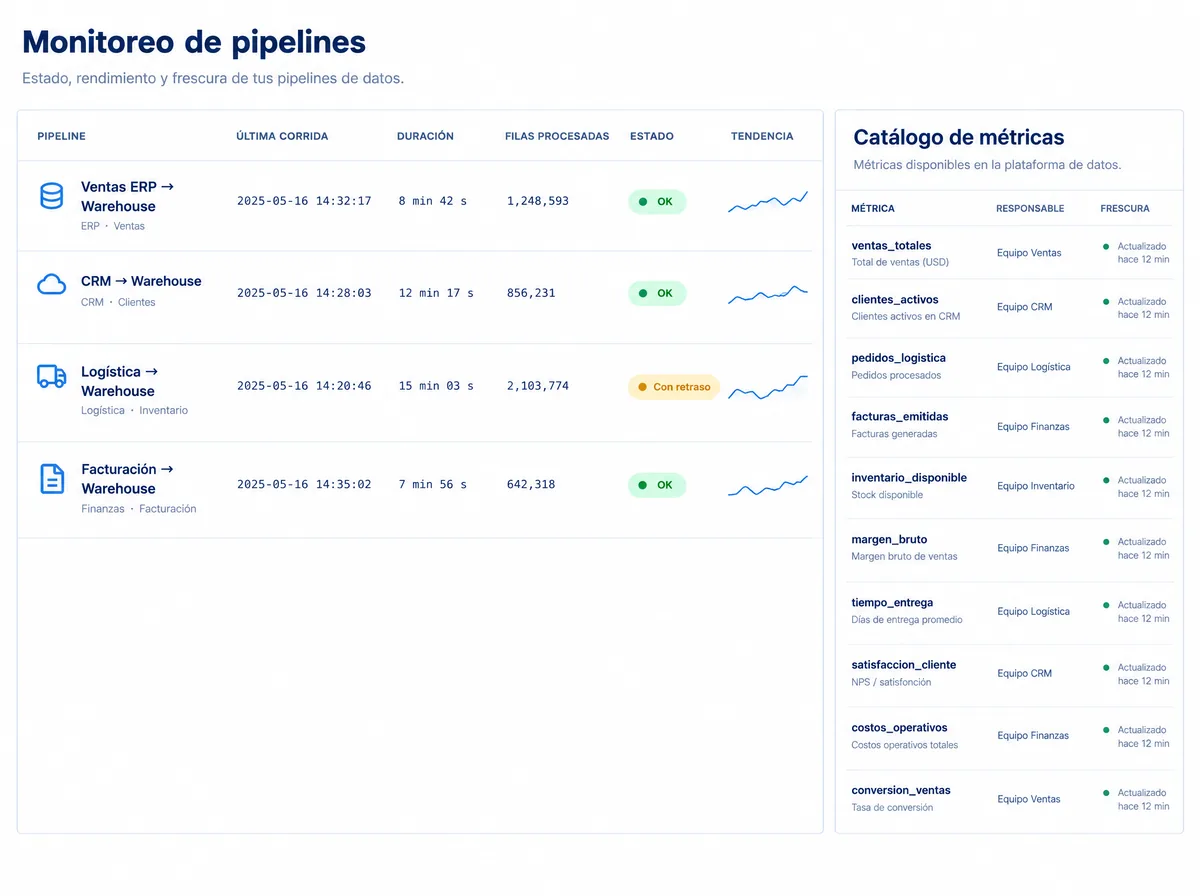Click freshness status of conversion_ventas
Image resolution: width=1200 pixels, height=896 pixels.
[1136, 799]
